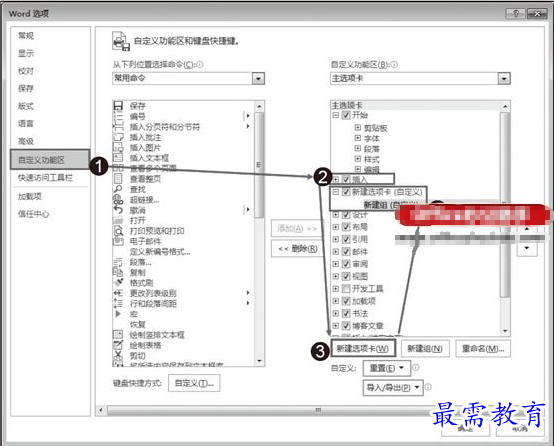Click the move-down arrow button
The height and width of the screenshot is (446, 554).
pyautogui.click(x=527, y=248)
